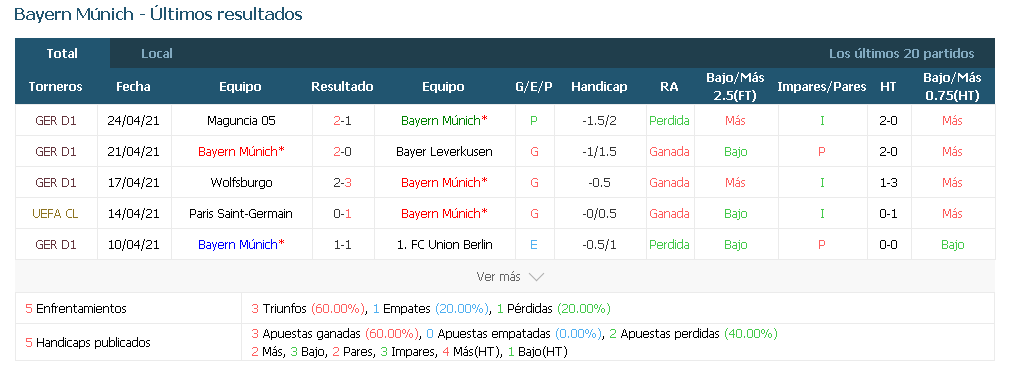Click the UEFA CL tournament label
This screenshot has width=1012, height=372.
click(56, 214)
